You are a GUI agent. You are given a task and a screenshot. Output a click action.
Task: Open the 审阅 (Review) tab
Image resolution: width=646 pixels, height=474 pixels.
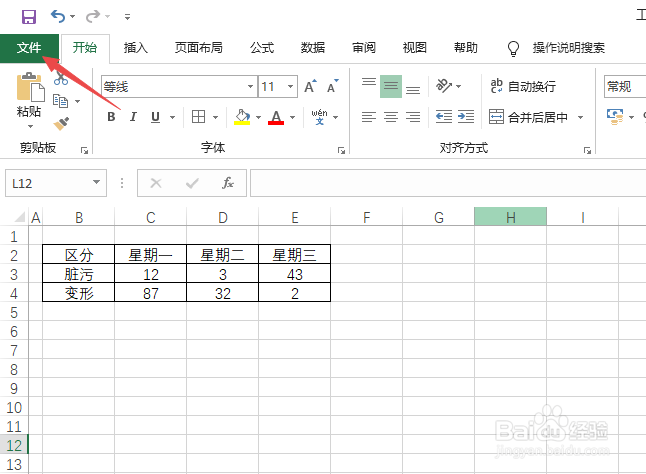[x=364, y=48]
